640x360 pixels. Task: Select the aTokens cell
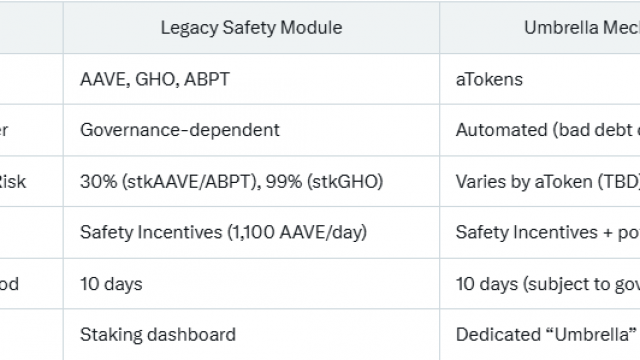click(x=540, y=79)
